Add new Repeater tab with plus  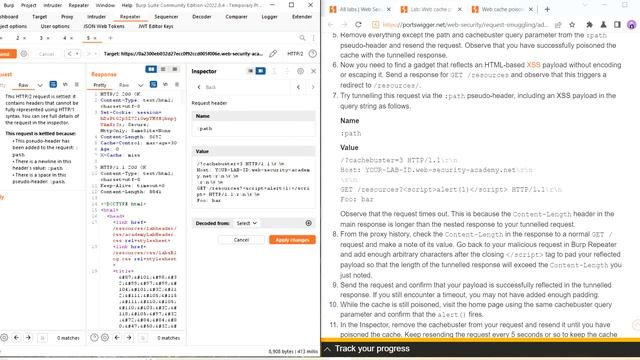click(x=110, y=38)
